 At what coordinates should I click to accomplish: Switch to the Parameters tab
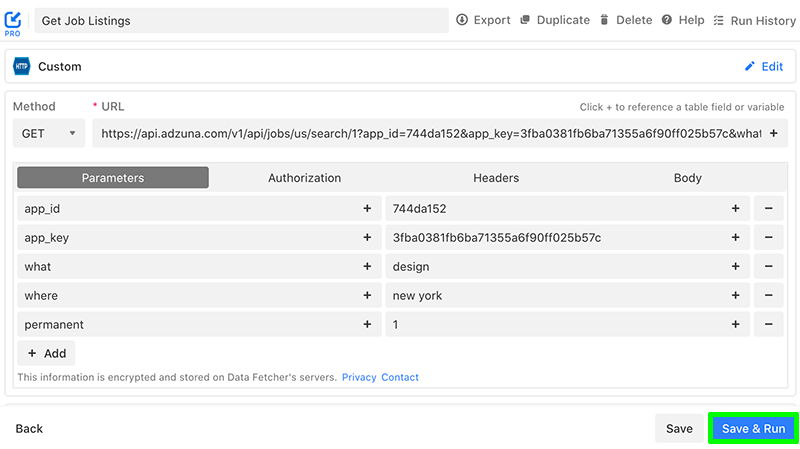pos(113,178)
